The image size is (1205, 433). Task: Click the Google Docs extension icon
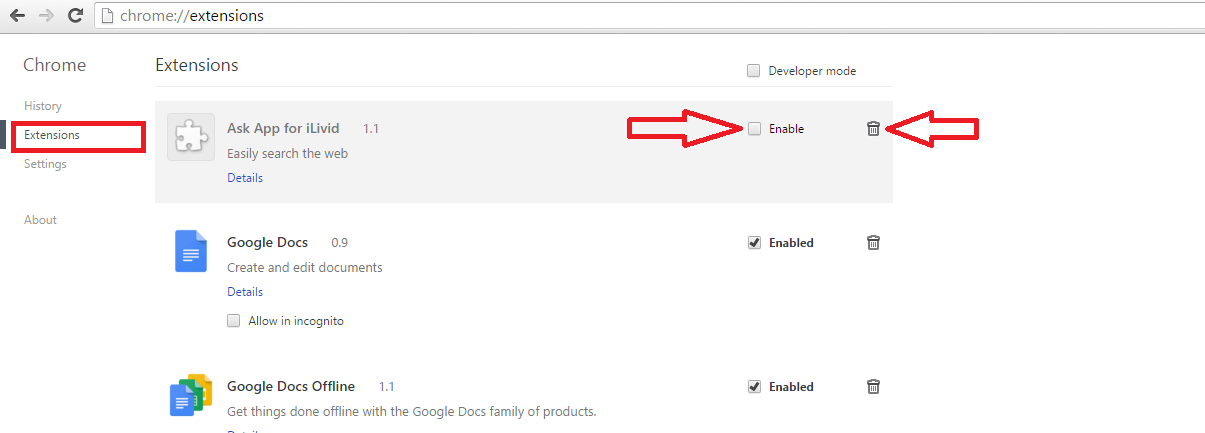point(191,251)
